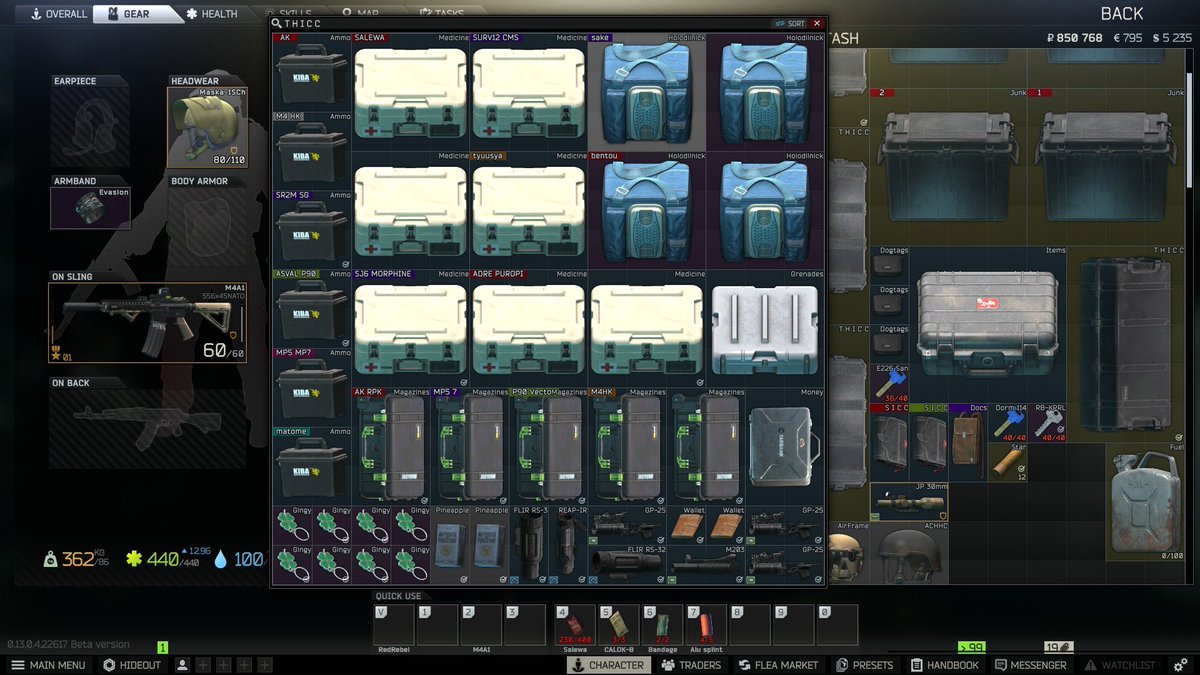Select the SJ6 MORPHINE medicine case
Image resolution: width=1200 pixels, height=675 pixels.
pos(411,328)
